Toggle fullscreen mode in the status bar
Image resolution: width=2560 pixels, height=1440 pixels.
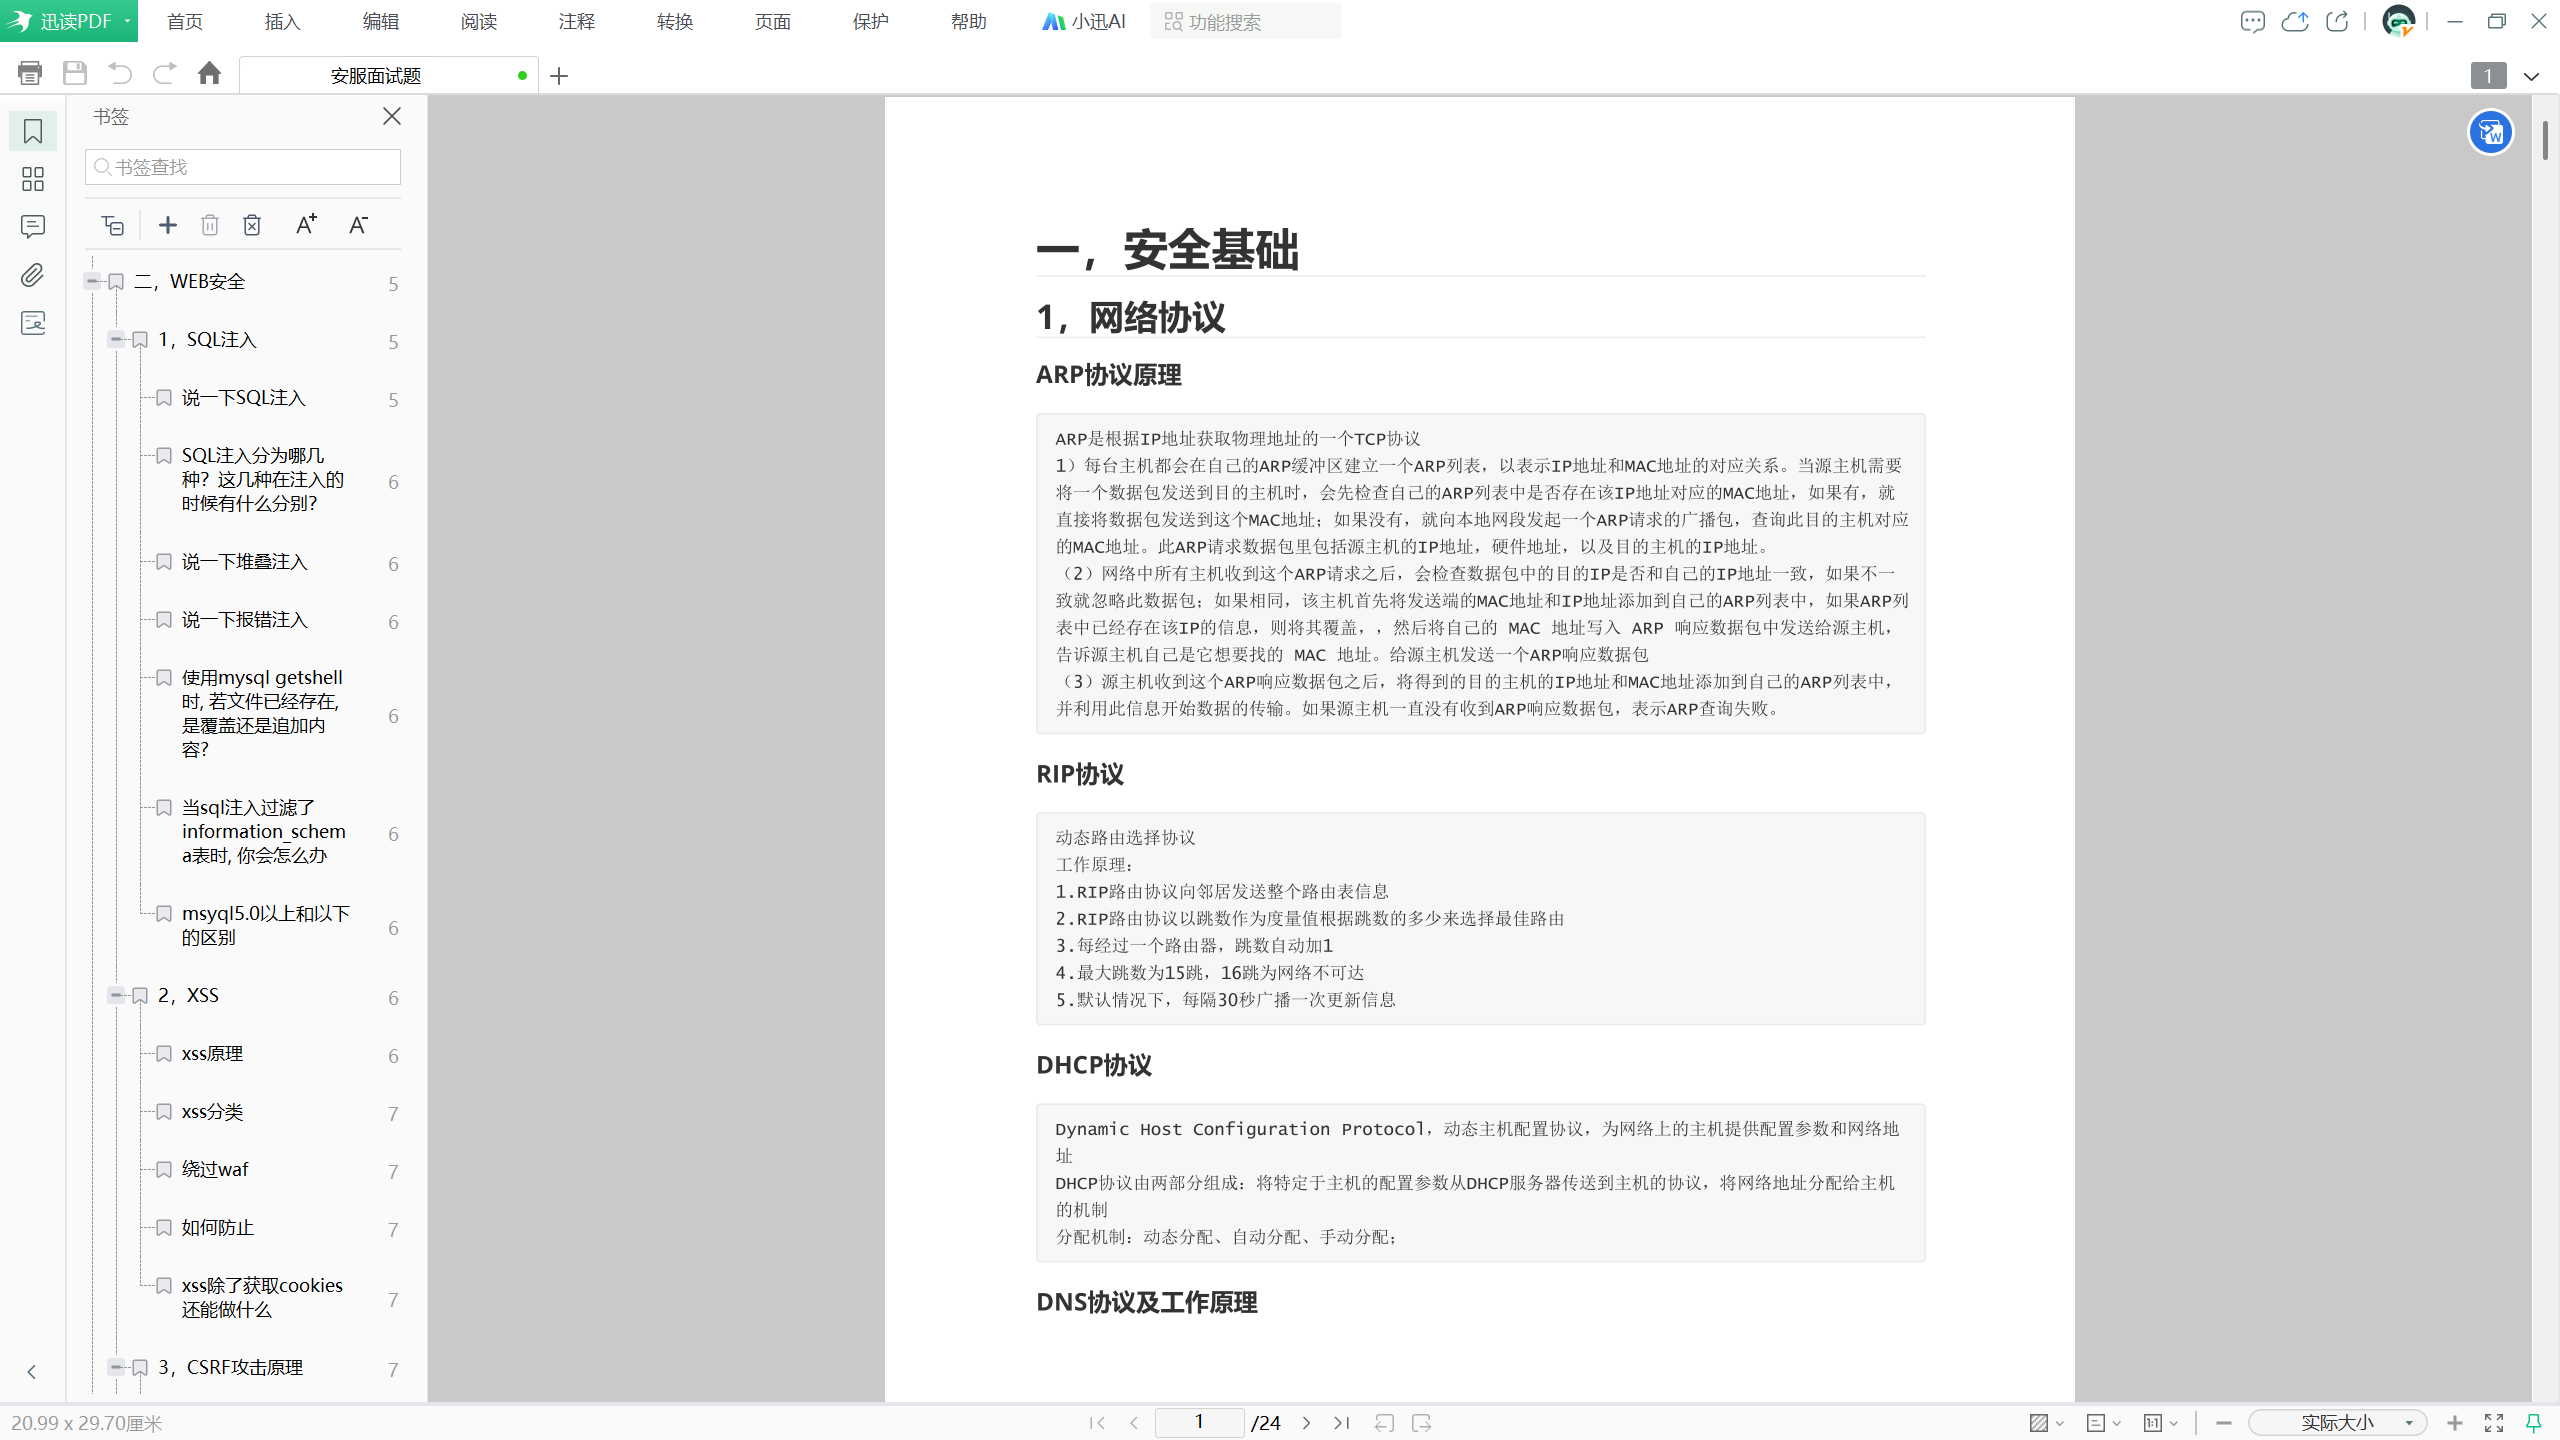2494,1422
